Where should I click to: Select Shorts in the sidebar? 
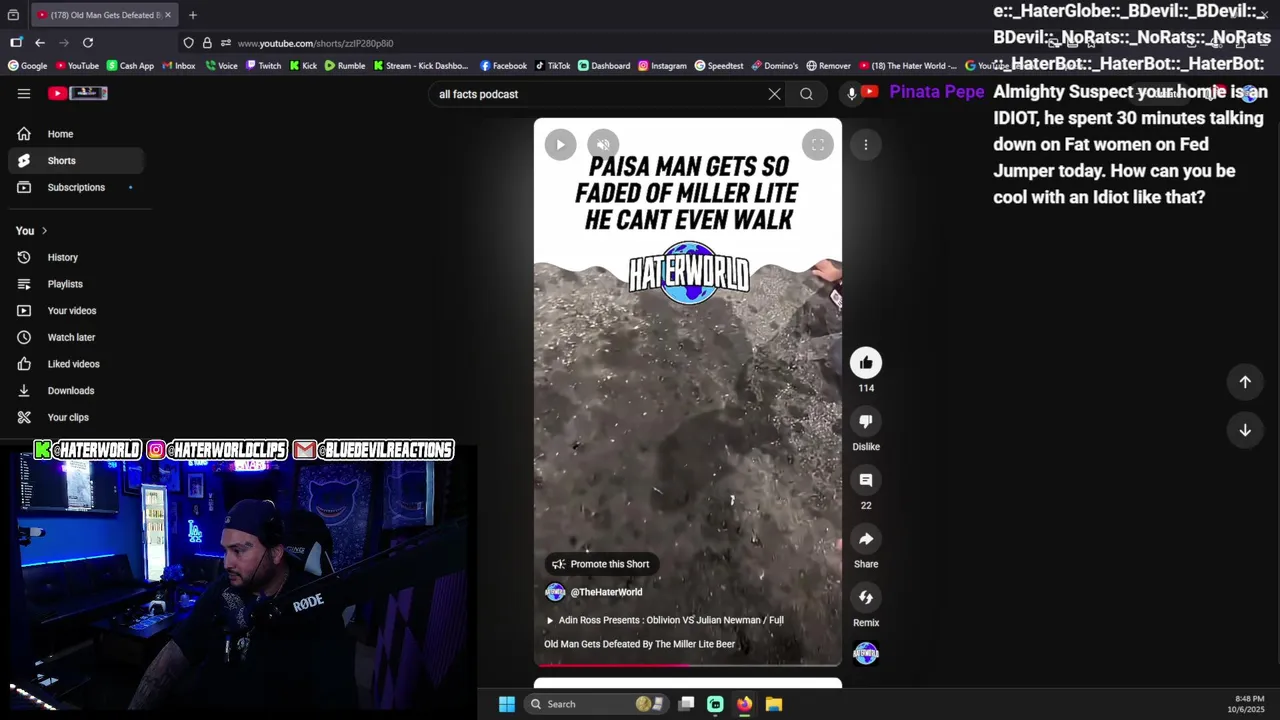point(76,160)
